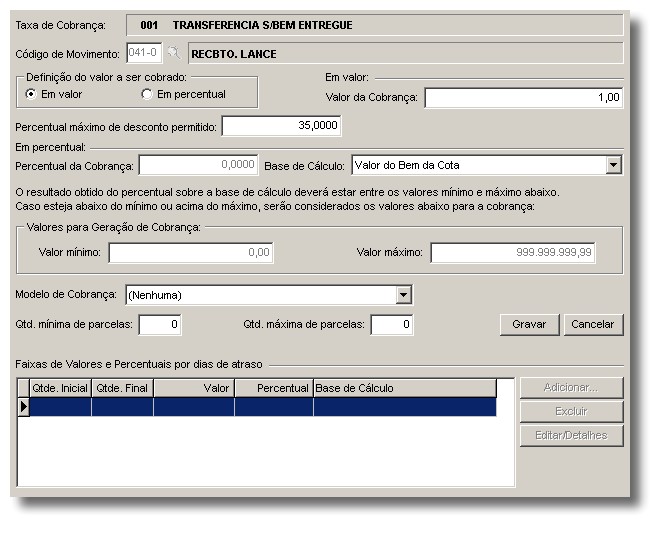
Task: Click the (Nenhuma) combo box text
Action: tap(155, 295)
